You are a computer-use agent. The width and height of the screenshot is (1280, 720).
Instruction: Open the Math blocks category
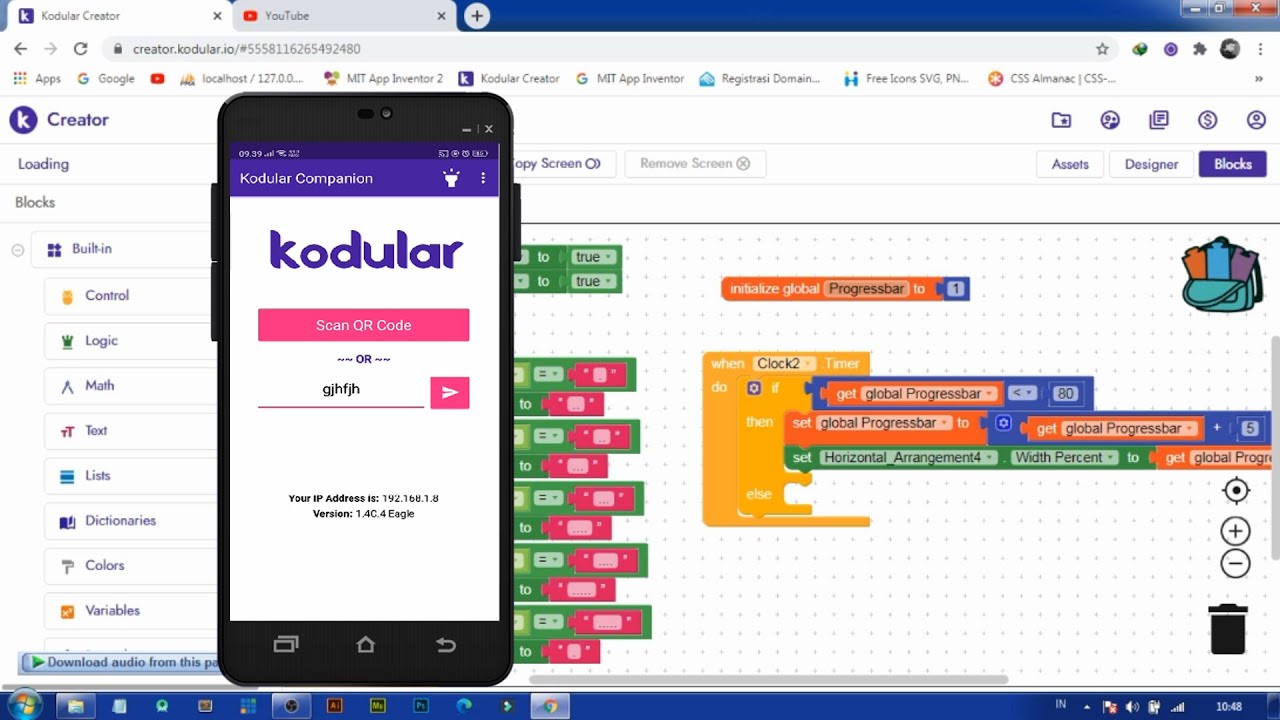[130, 386]
